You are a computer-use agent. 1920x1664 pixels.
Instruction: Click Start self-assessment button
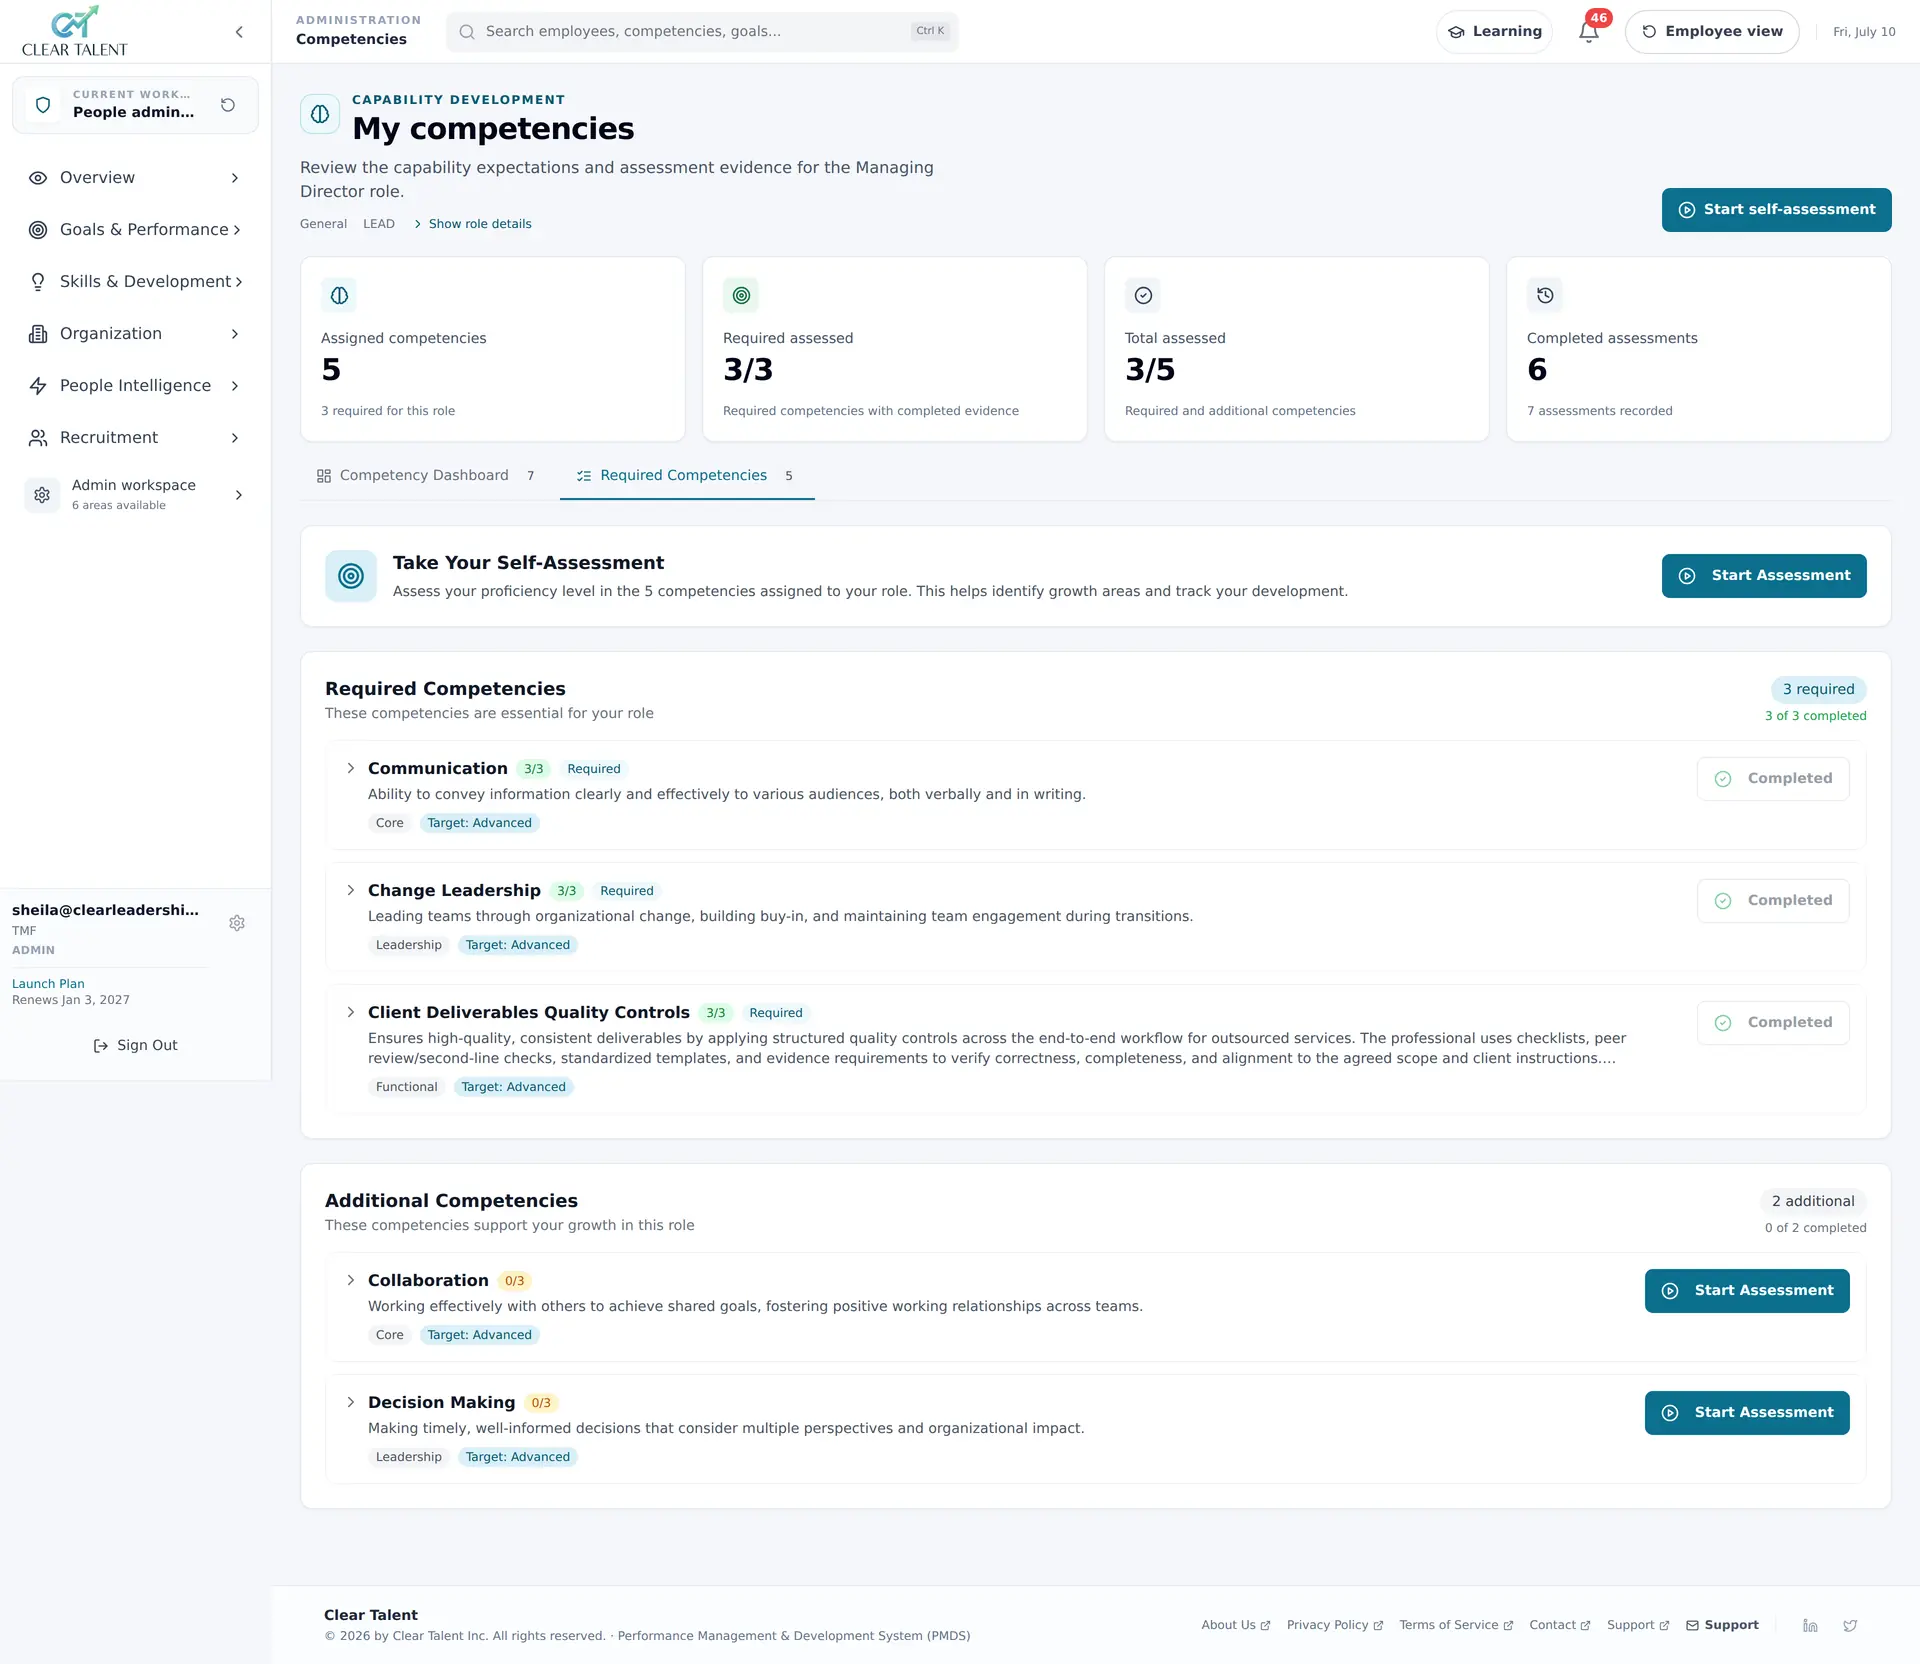coord(1776,210)
